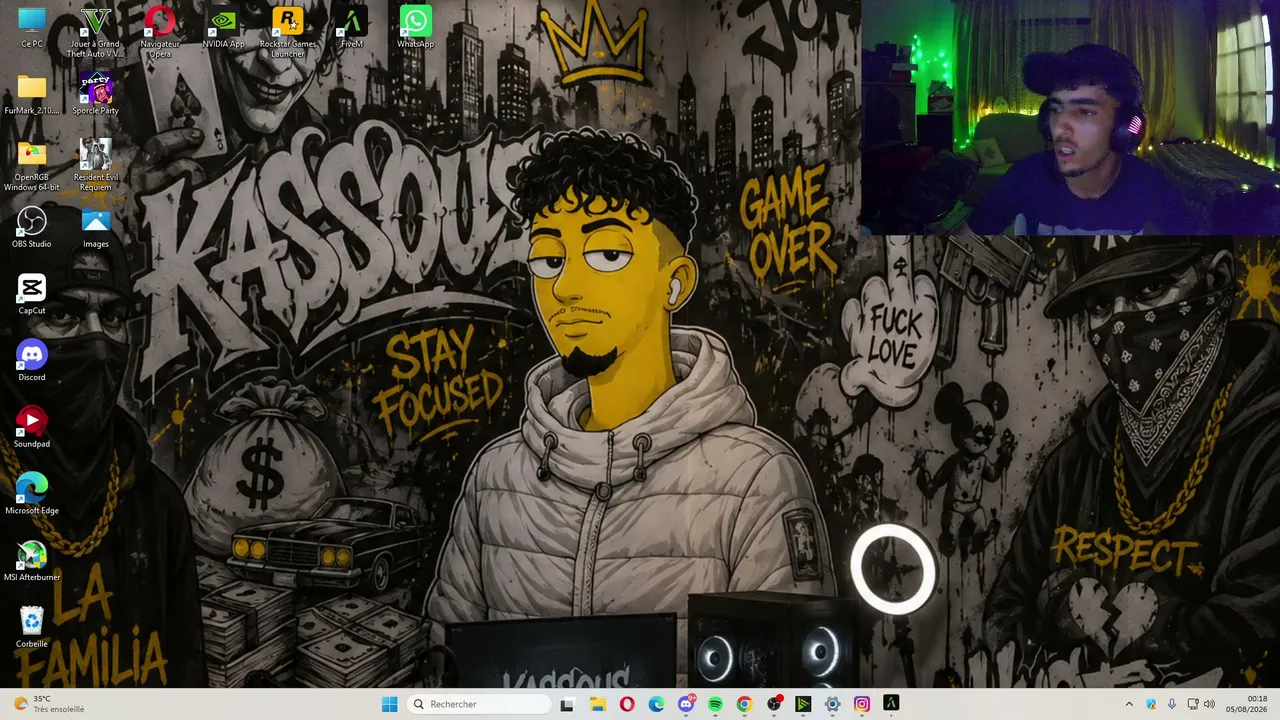
Task: Click the Resident Evil Requiem shortcut
Action: tap(96, 166)
